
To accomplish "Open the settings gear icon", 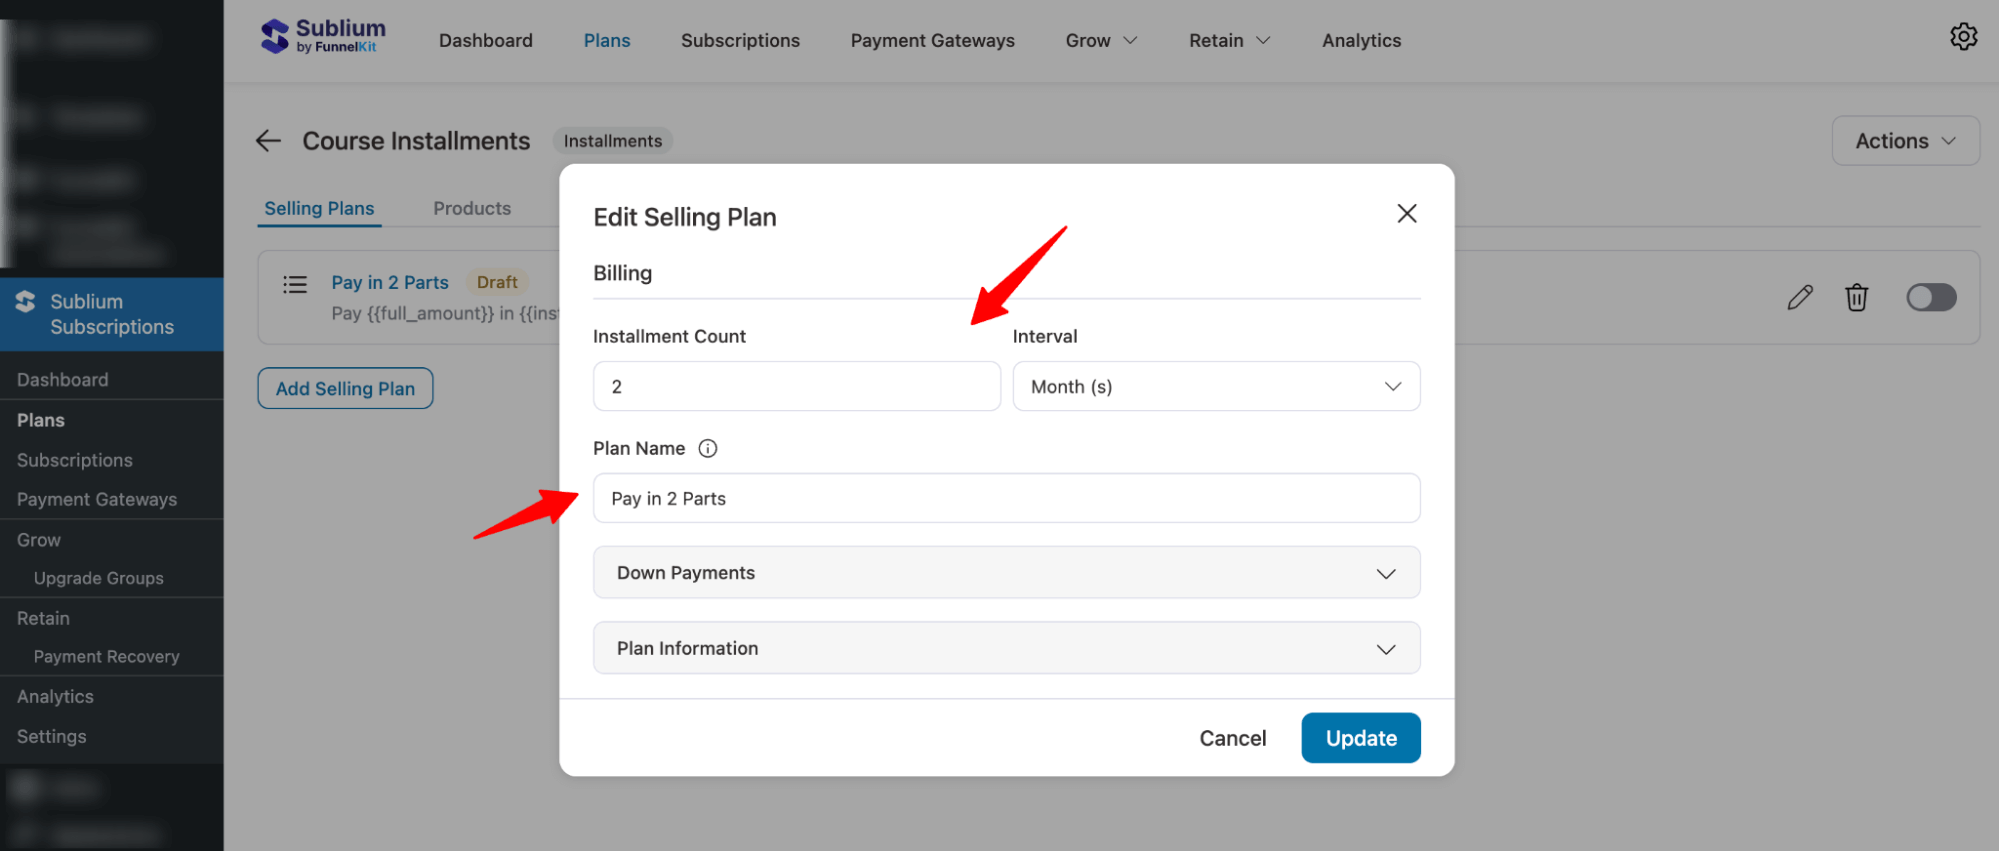I will 1964,36.
